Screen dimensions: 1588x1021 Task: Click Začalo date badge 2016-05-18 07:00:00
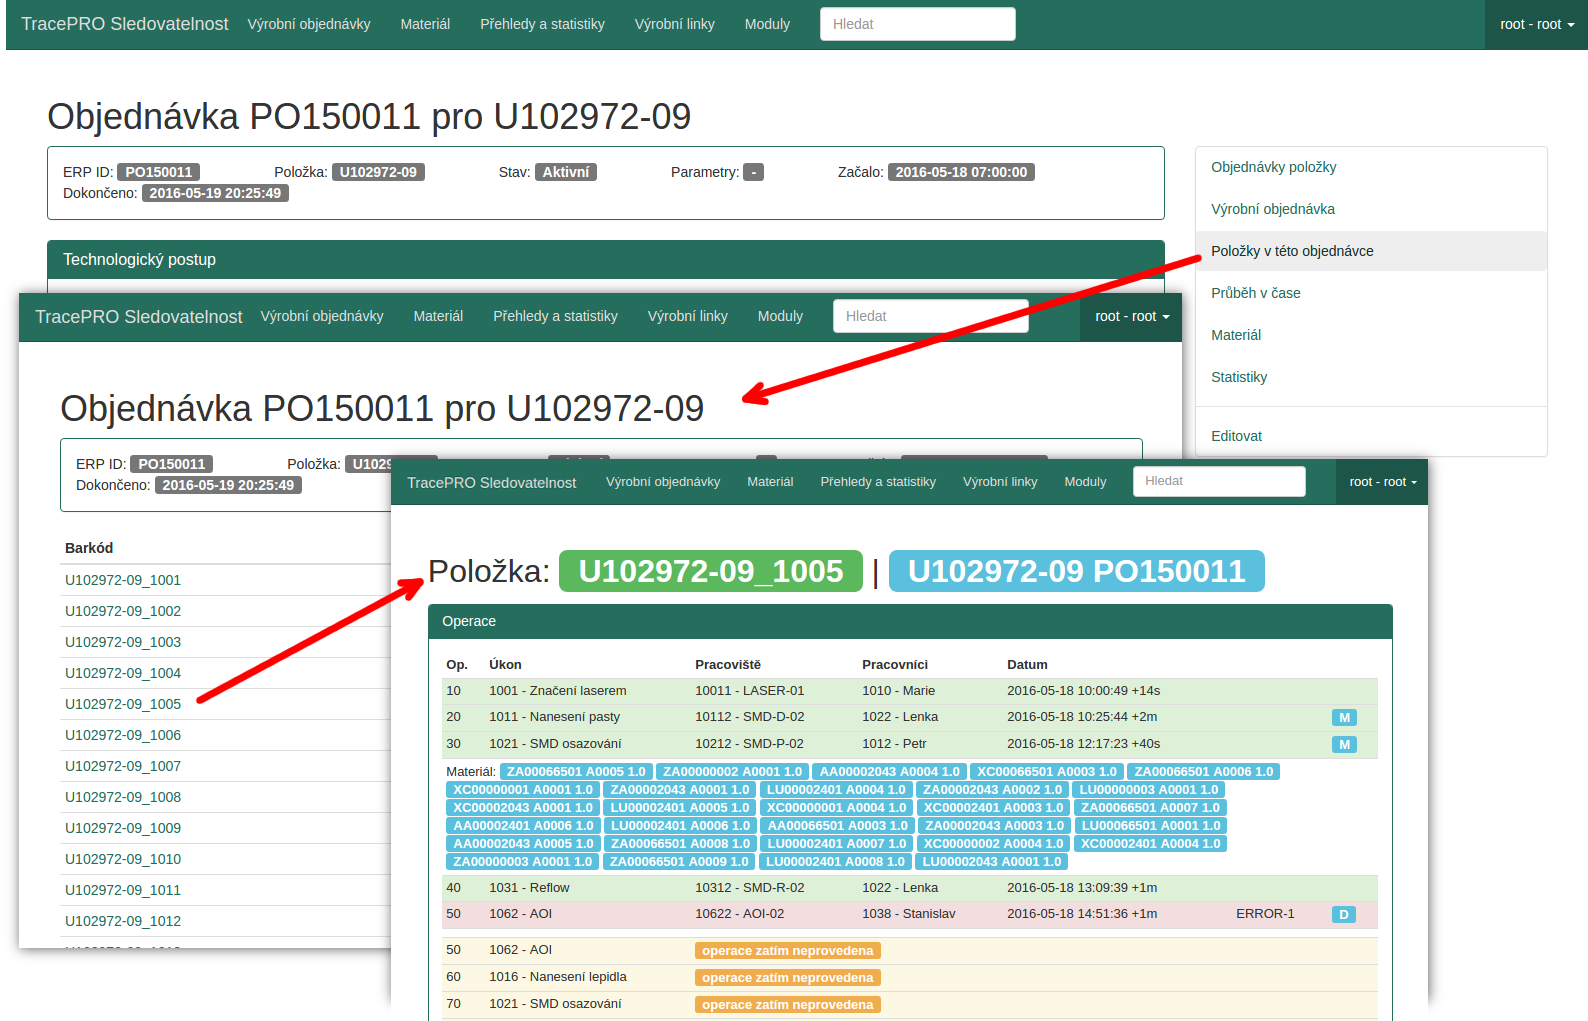(961, 172)
